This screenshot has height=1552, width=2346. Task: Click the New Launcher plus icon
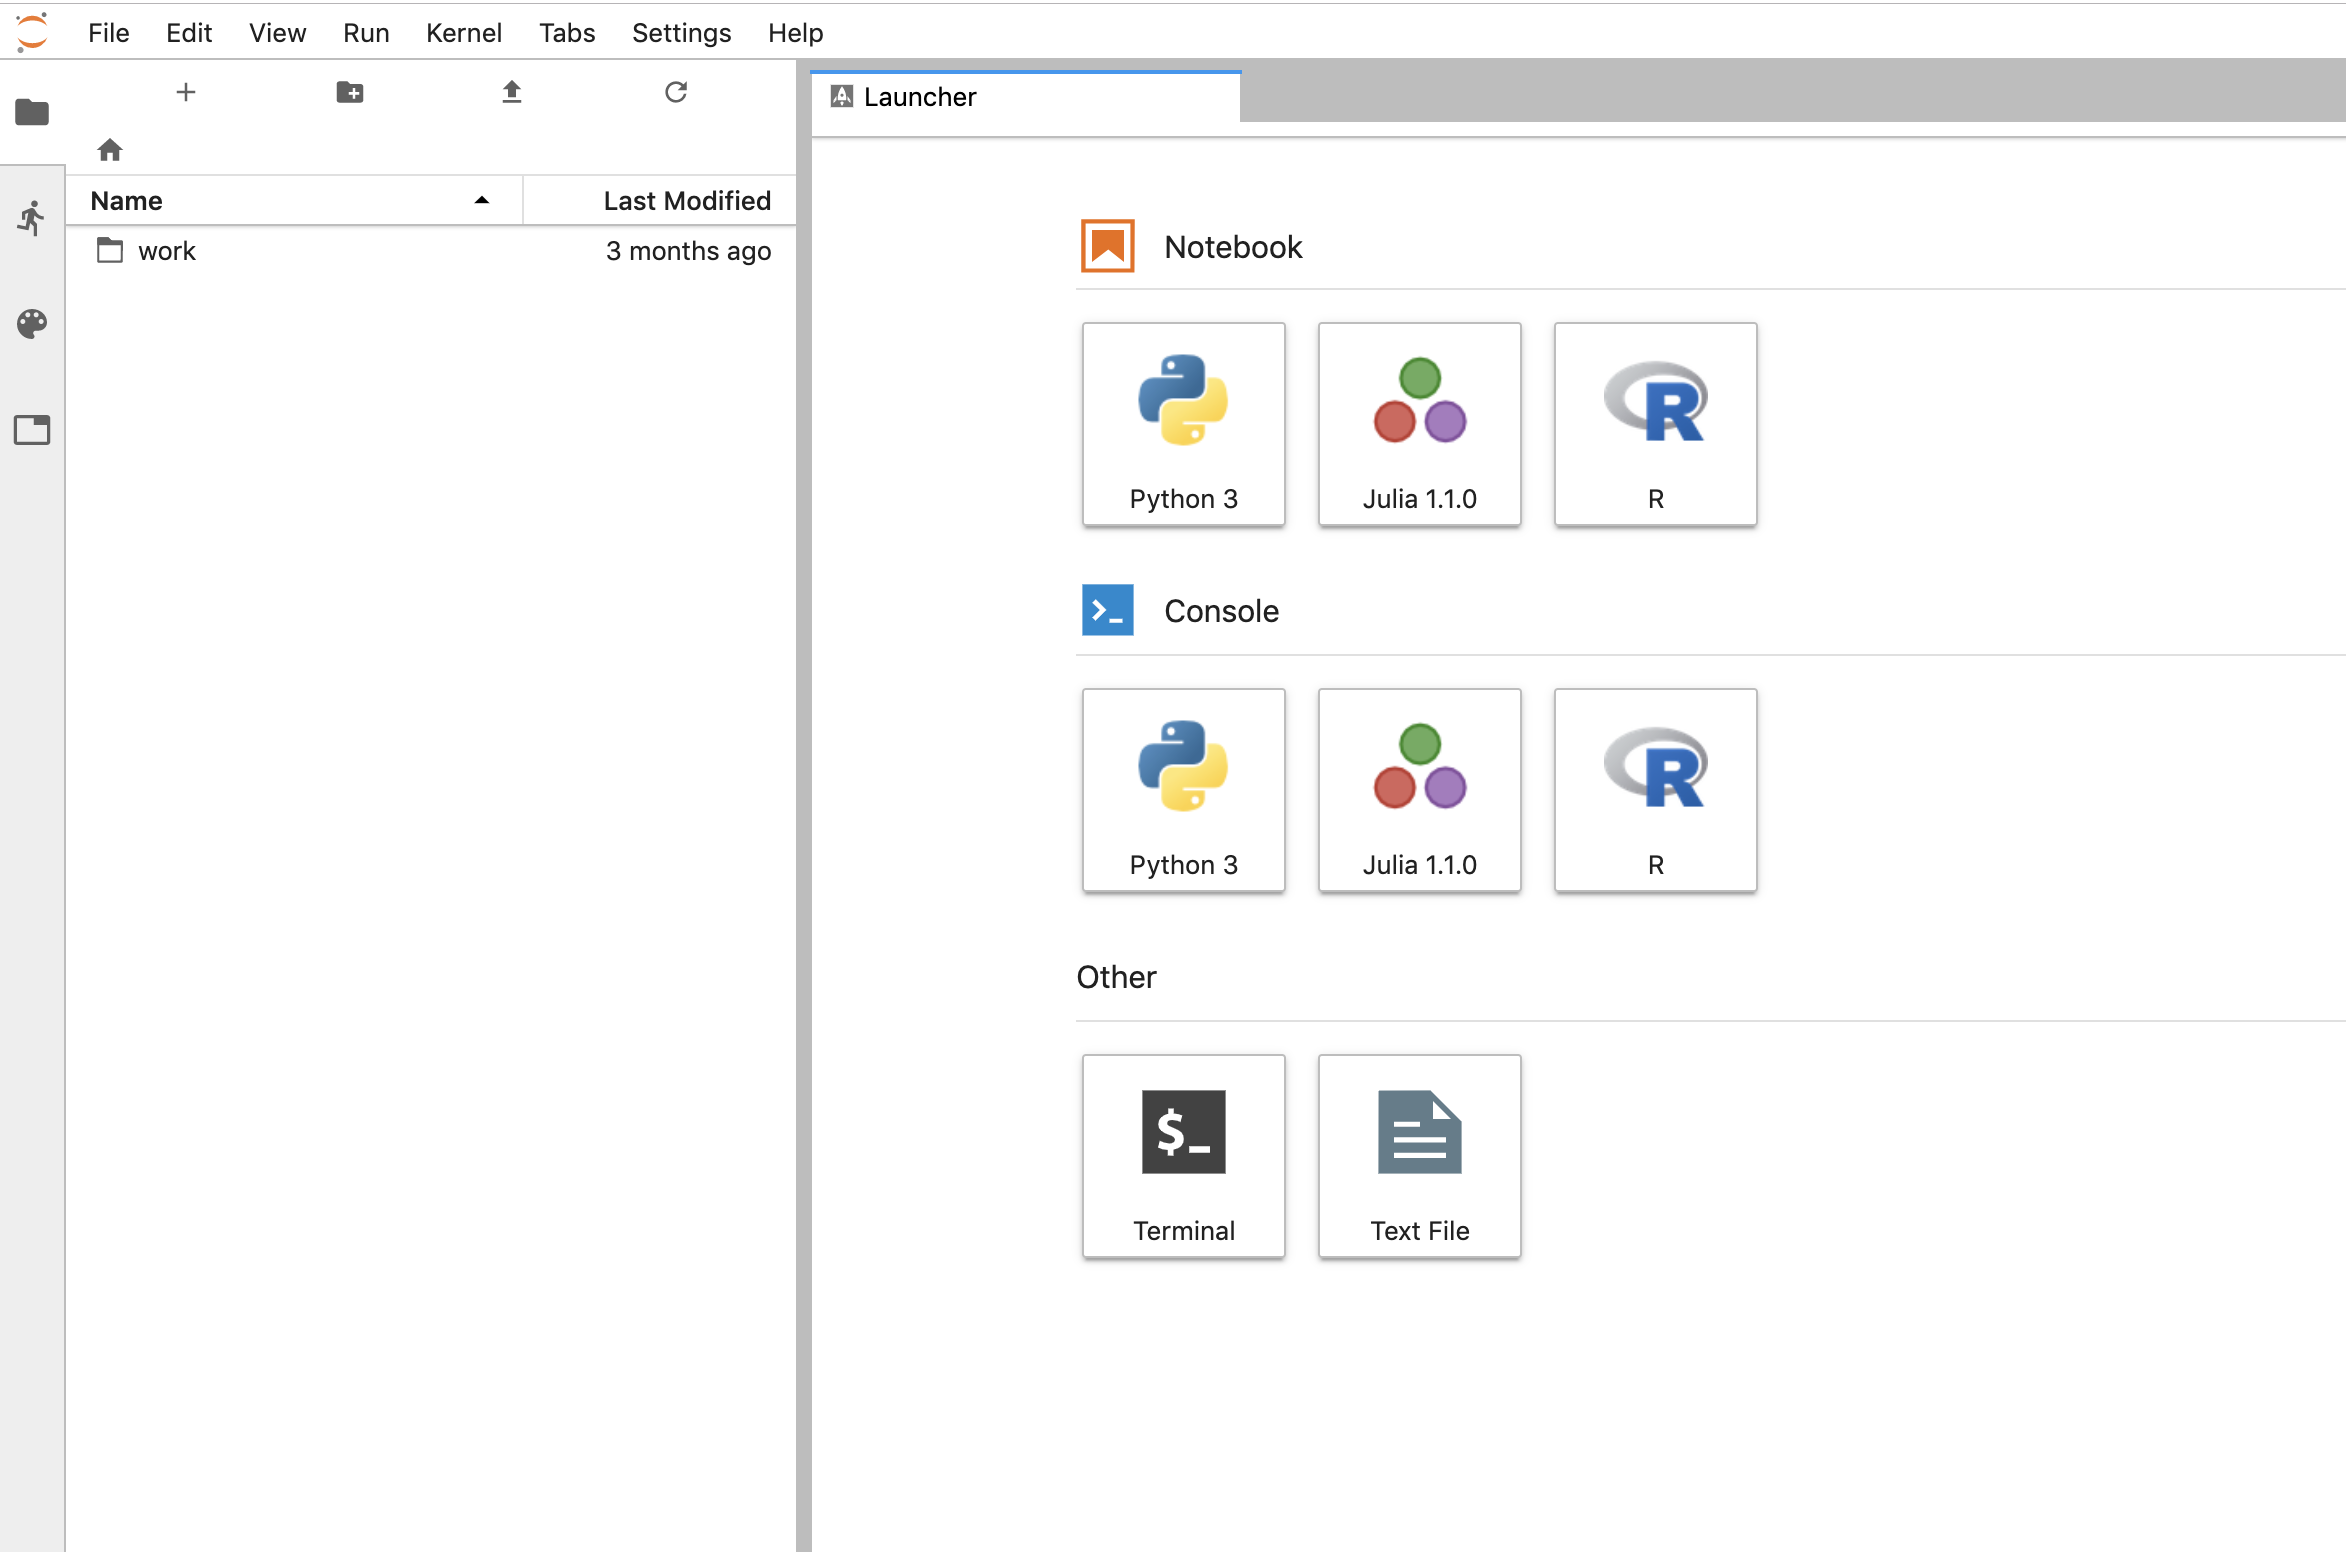[186, 92]
